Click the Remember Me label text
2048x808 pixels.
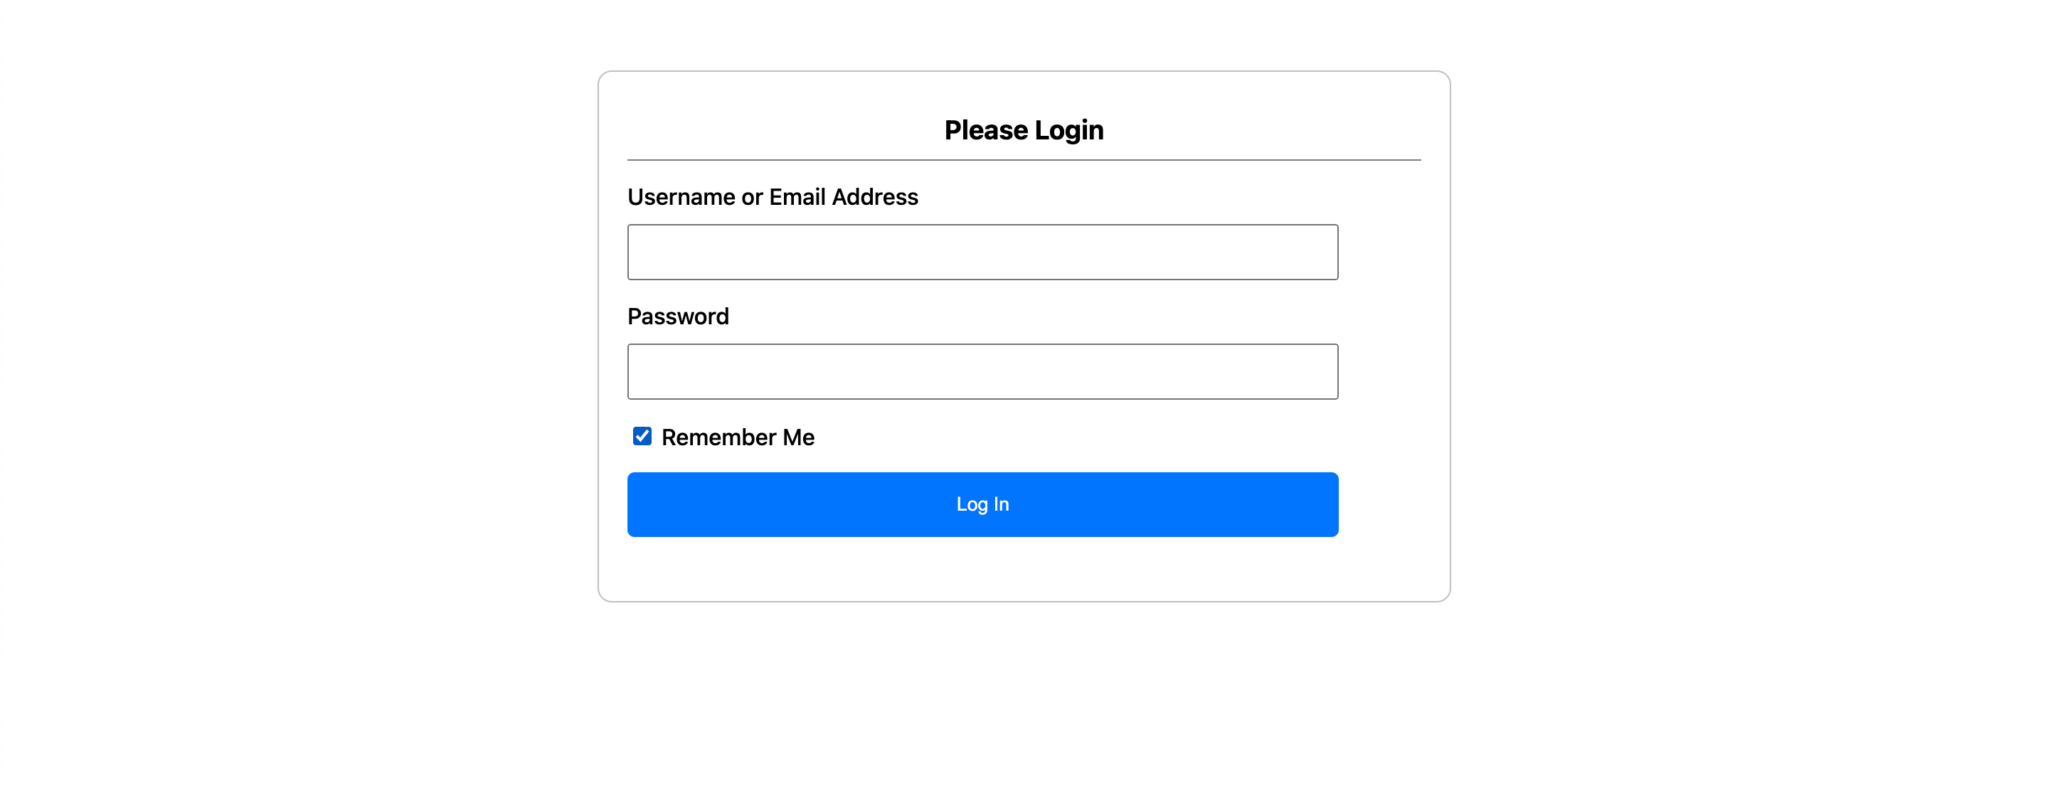point(738,438)
